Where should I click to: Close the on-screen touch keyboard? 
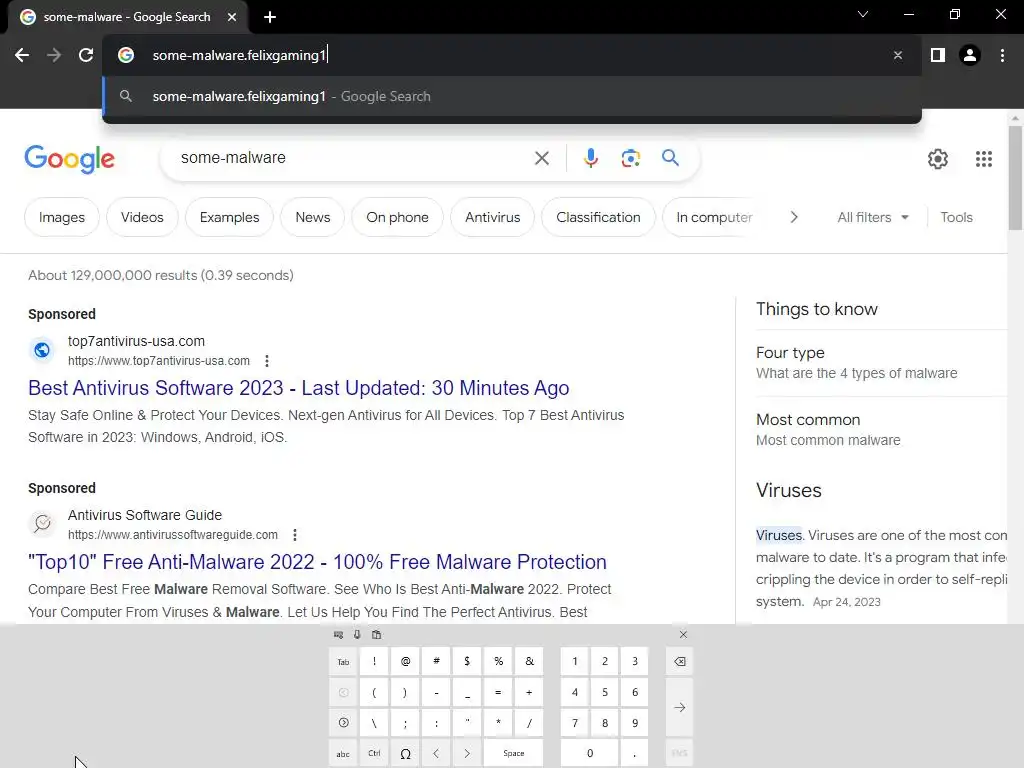[x=683, y=634]
